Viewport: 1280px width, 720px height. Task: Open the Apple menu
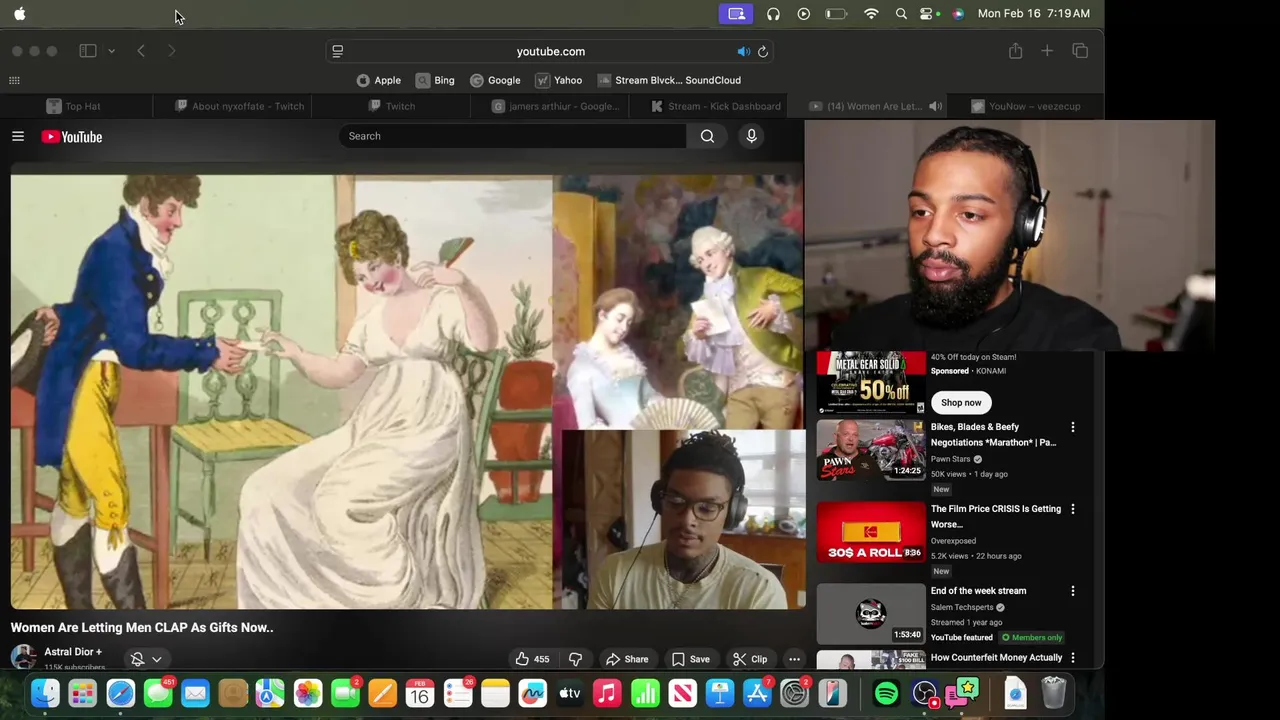coord(19,14)
